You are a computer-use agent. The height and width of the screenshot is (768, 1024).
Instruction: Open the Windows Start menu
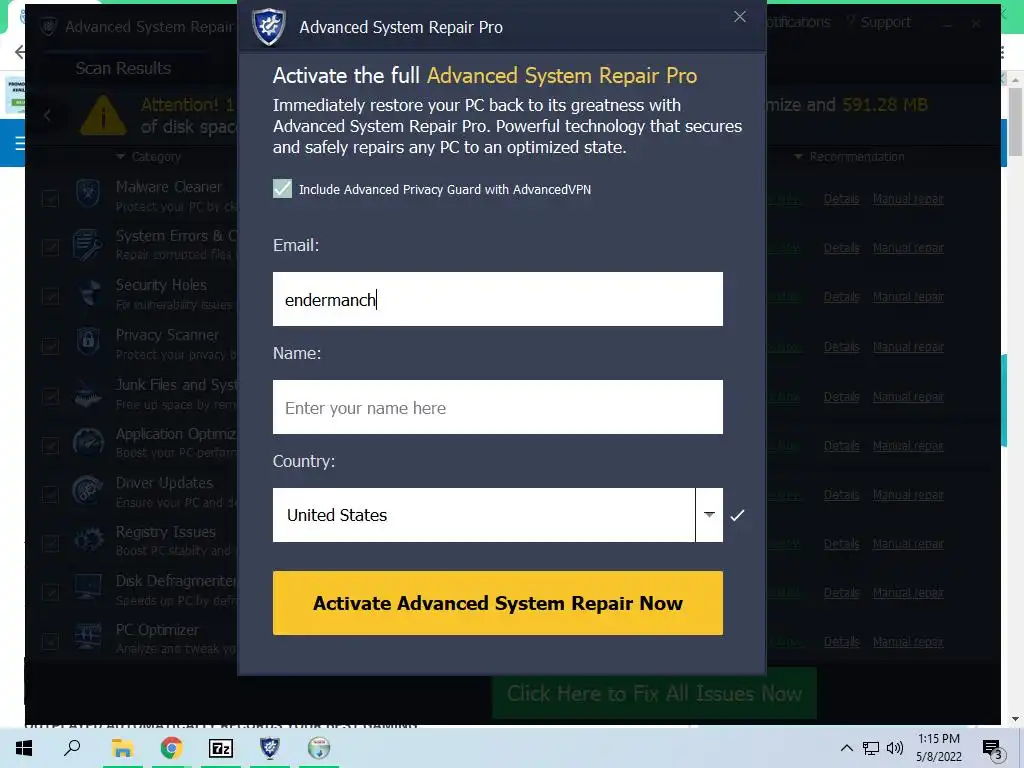[x=24, y=748]
